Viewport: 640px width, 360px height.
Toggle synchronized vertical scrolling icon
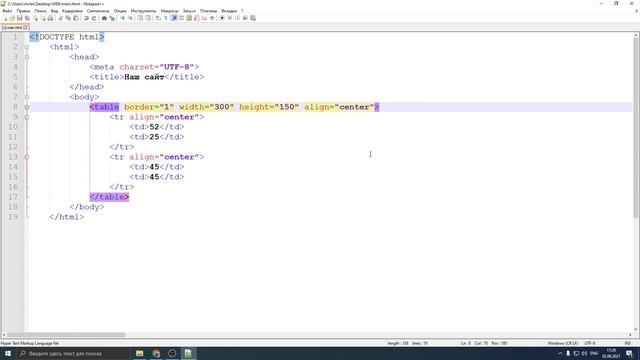140,18
